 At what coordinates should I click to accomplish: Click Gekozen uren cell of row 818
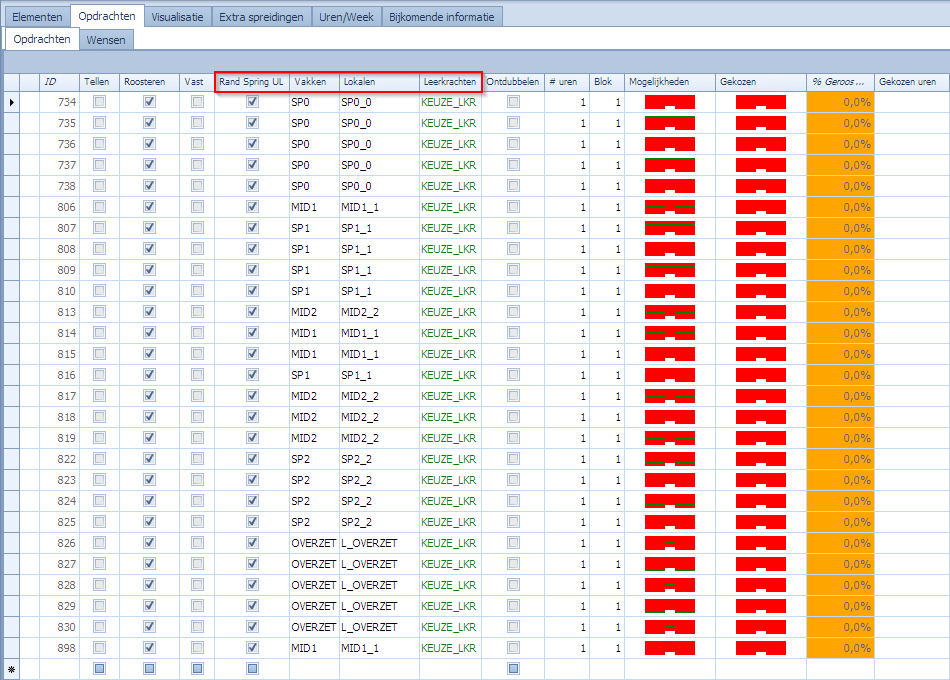pyautogui.click(x=911, y=417)
